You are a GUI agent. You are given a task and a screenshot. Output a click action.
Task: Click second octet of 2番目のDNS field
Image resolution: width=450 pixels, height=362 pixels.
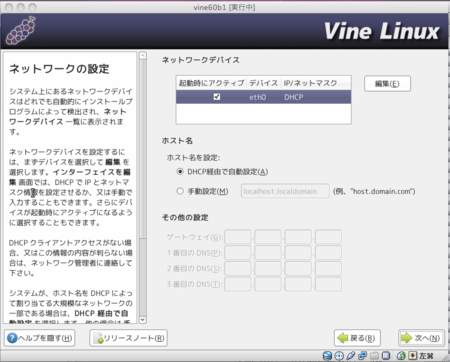point(268,268)
